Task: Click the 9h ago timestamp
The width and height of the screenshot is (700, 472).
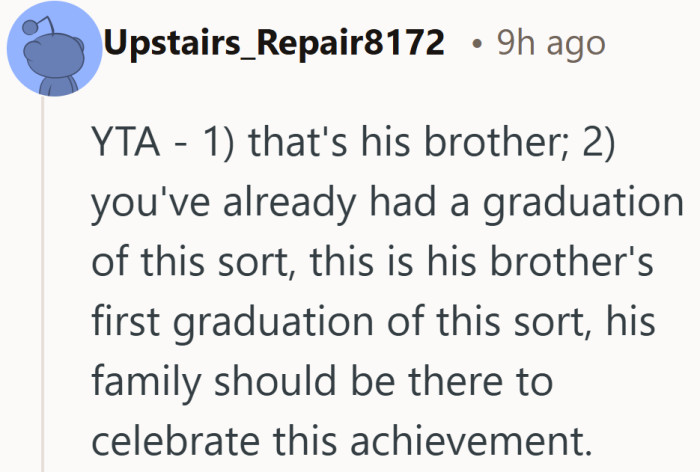Action: point(551,43)
